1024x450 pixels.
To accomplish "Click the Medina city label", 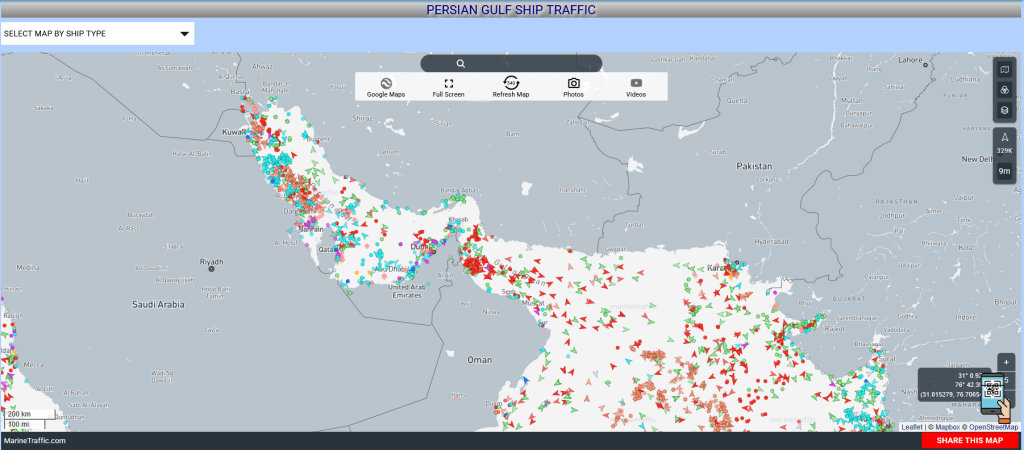I will [x=28, y=268].
